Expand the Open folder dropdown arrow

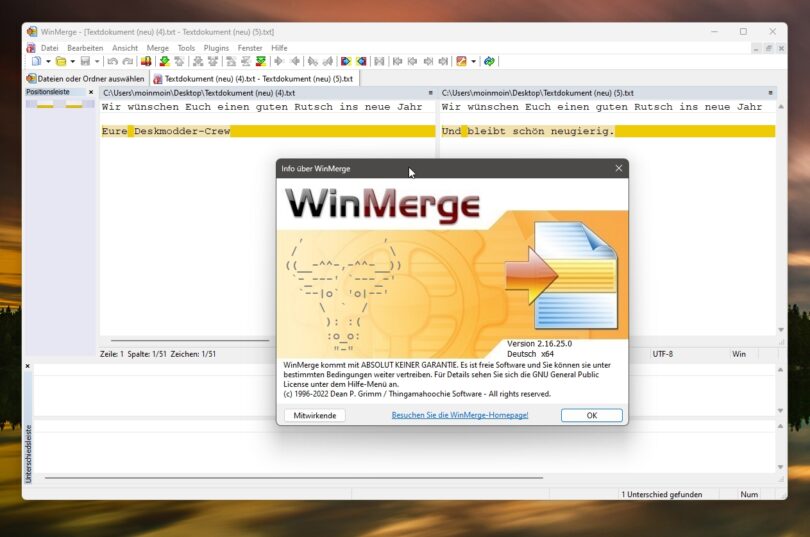(x=72, y=62)
